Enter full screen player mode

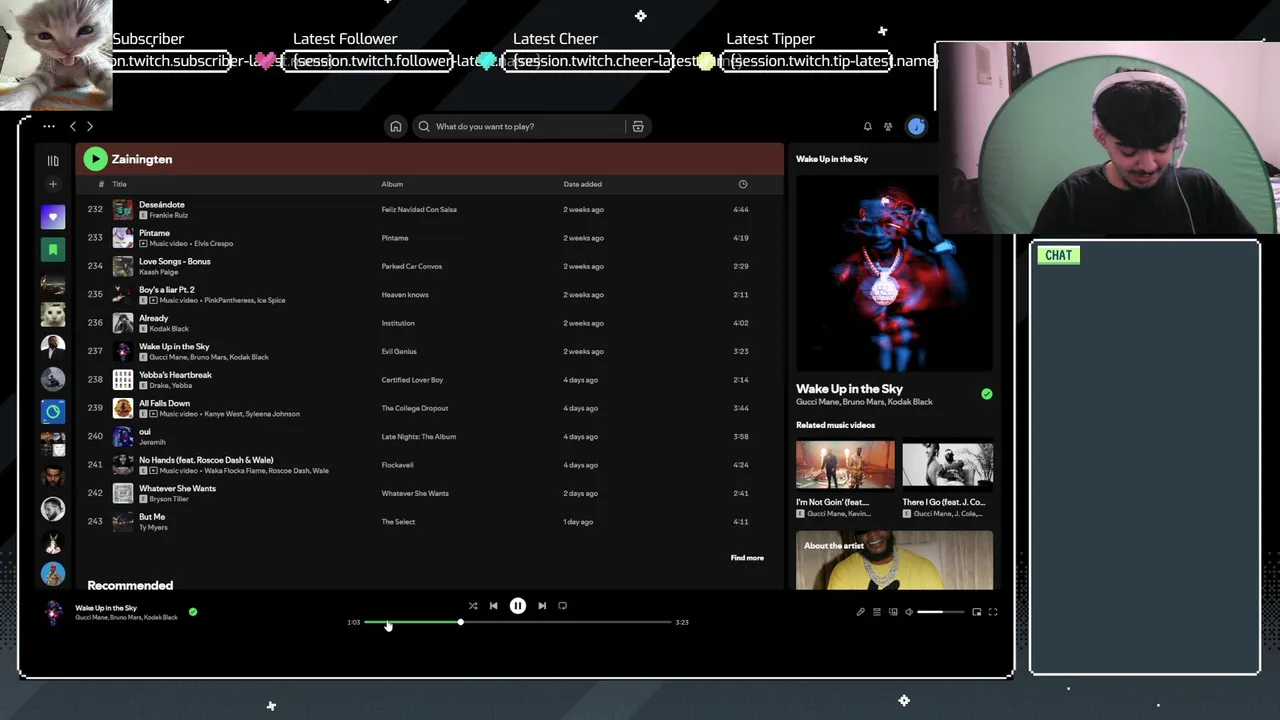point(993,612)
